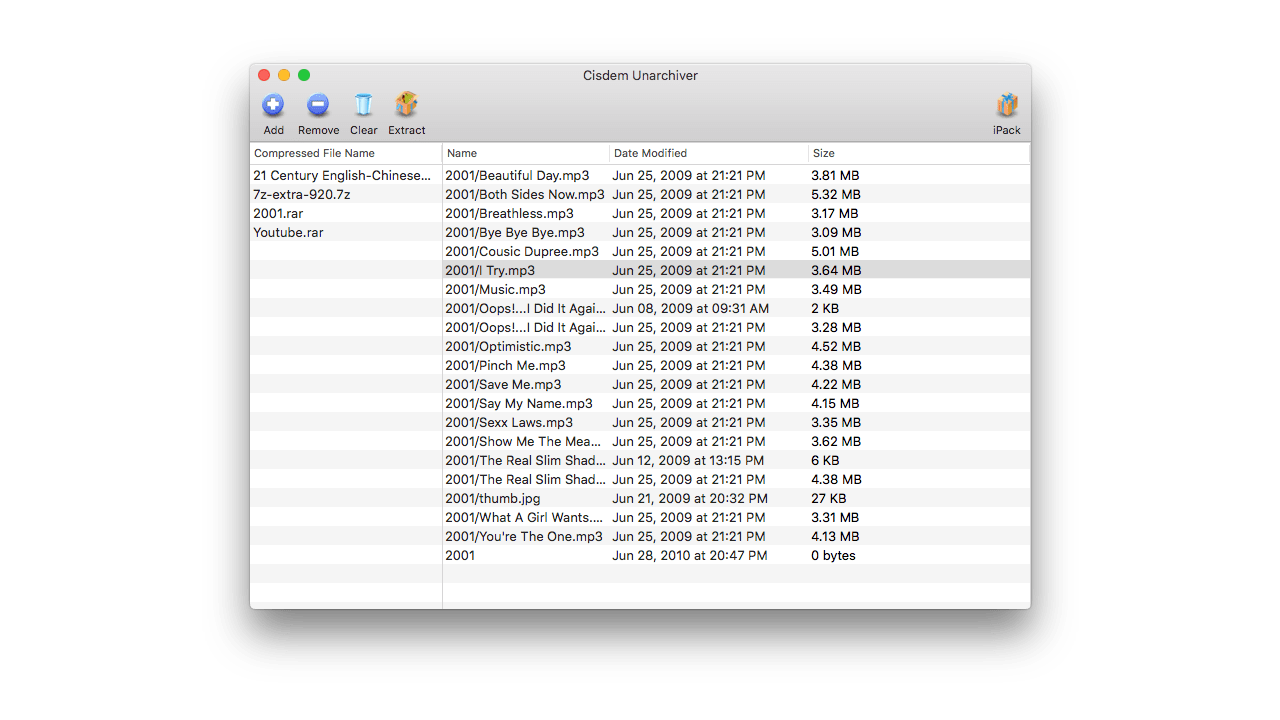The height and width of the screenshot is (720, 1280).
Task: Select 2001/Bye Bye Bye.mp3 file
Action: click(x=736, y=232)
